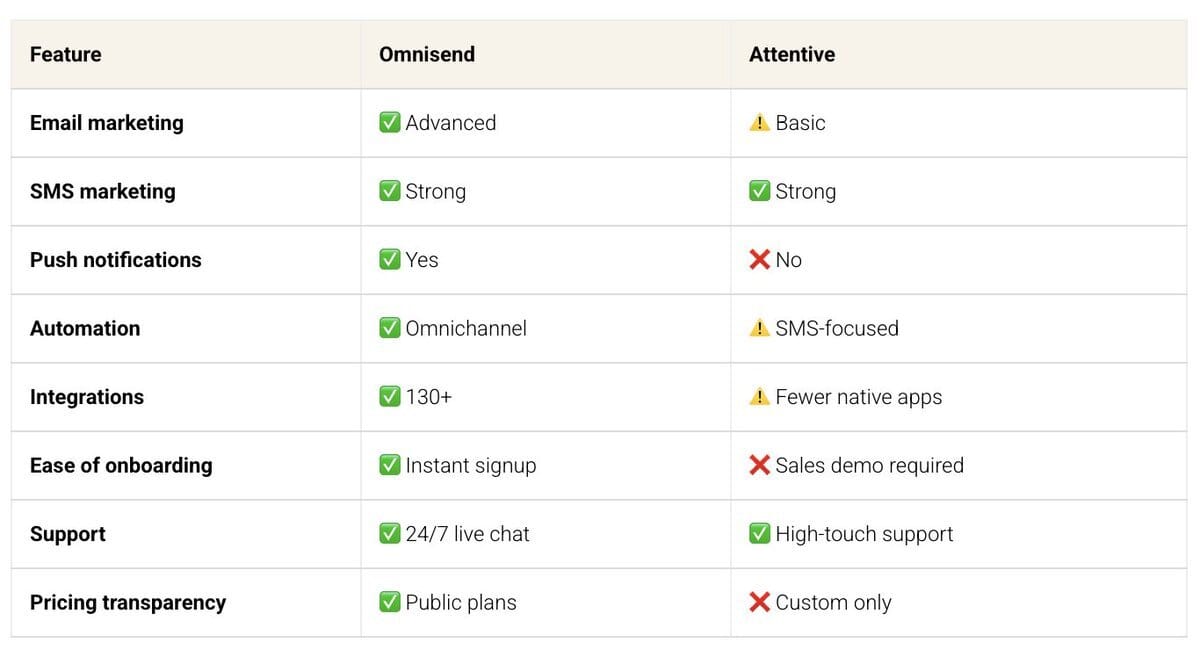Click the green check next to Public plans

pyautogui.click(x=390, y=602)
